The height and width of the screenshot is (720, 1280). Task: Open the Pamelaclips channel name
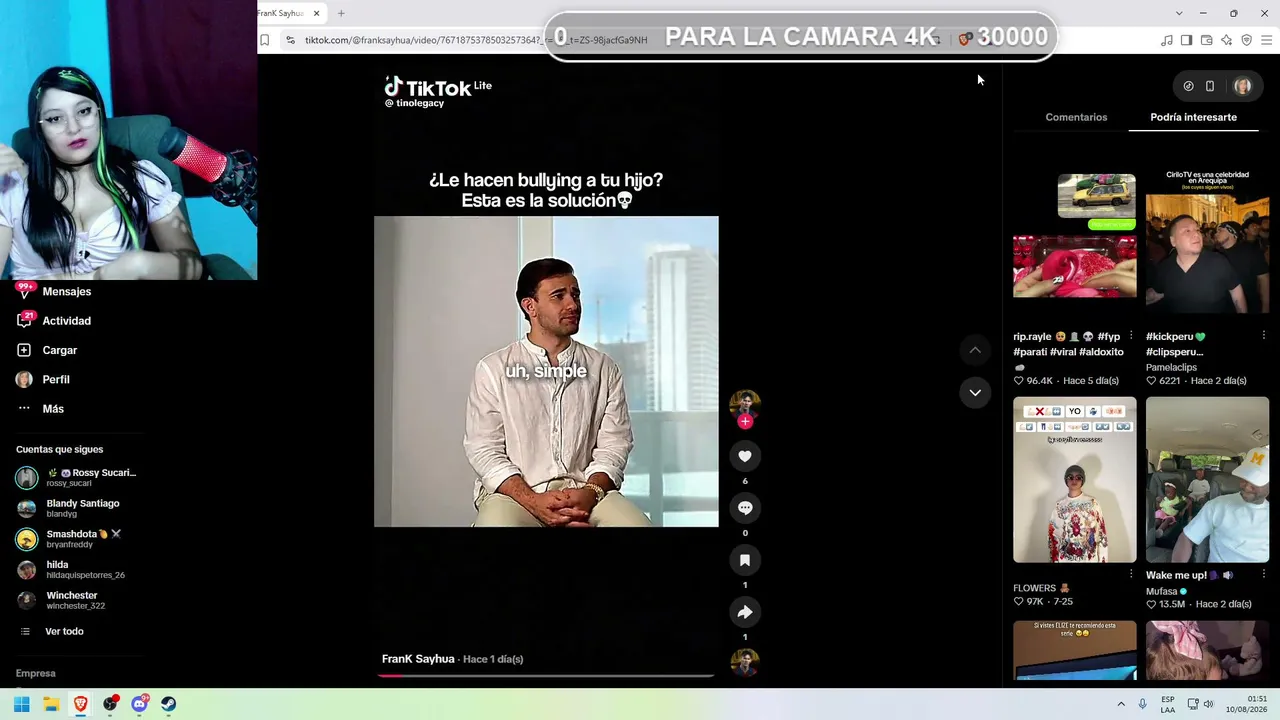pyautogui.click(x=1171, y=367)
